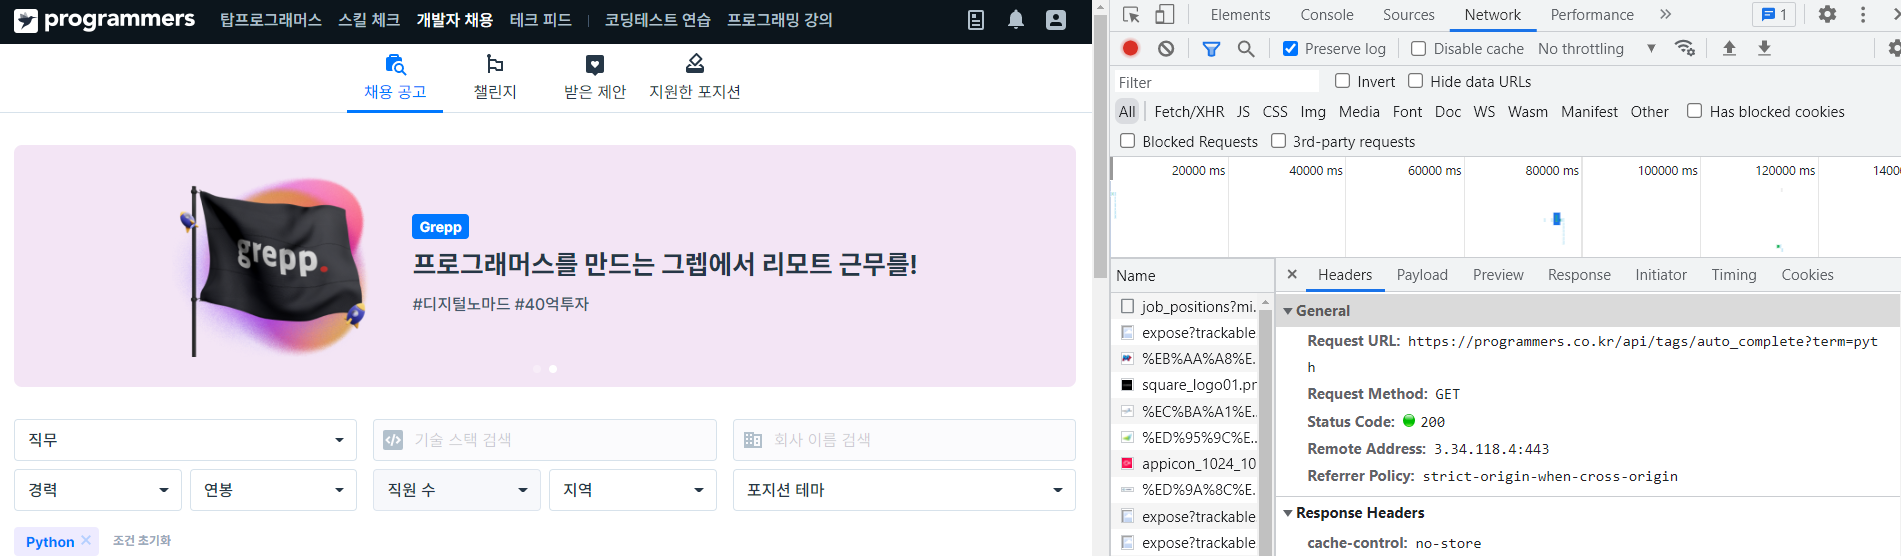Filter requests by Img type

(x=1313, y=112)
